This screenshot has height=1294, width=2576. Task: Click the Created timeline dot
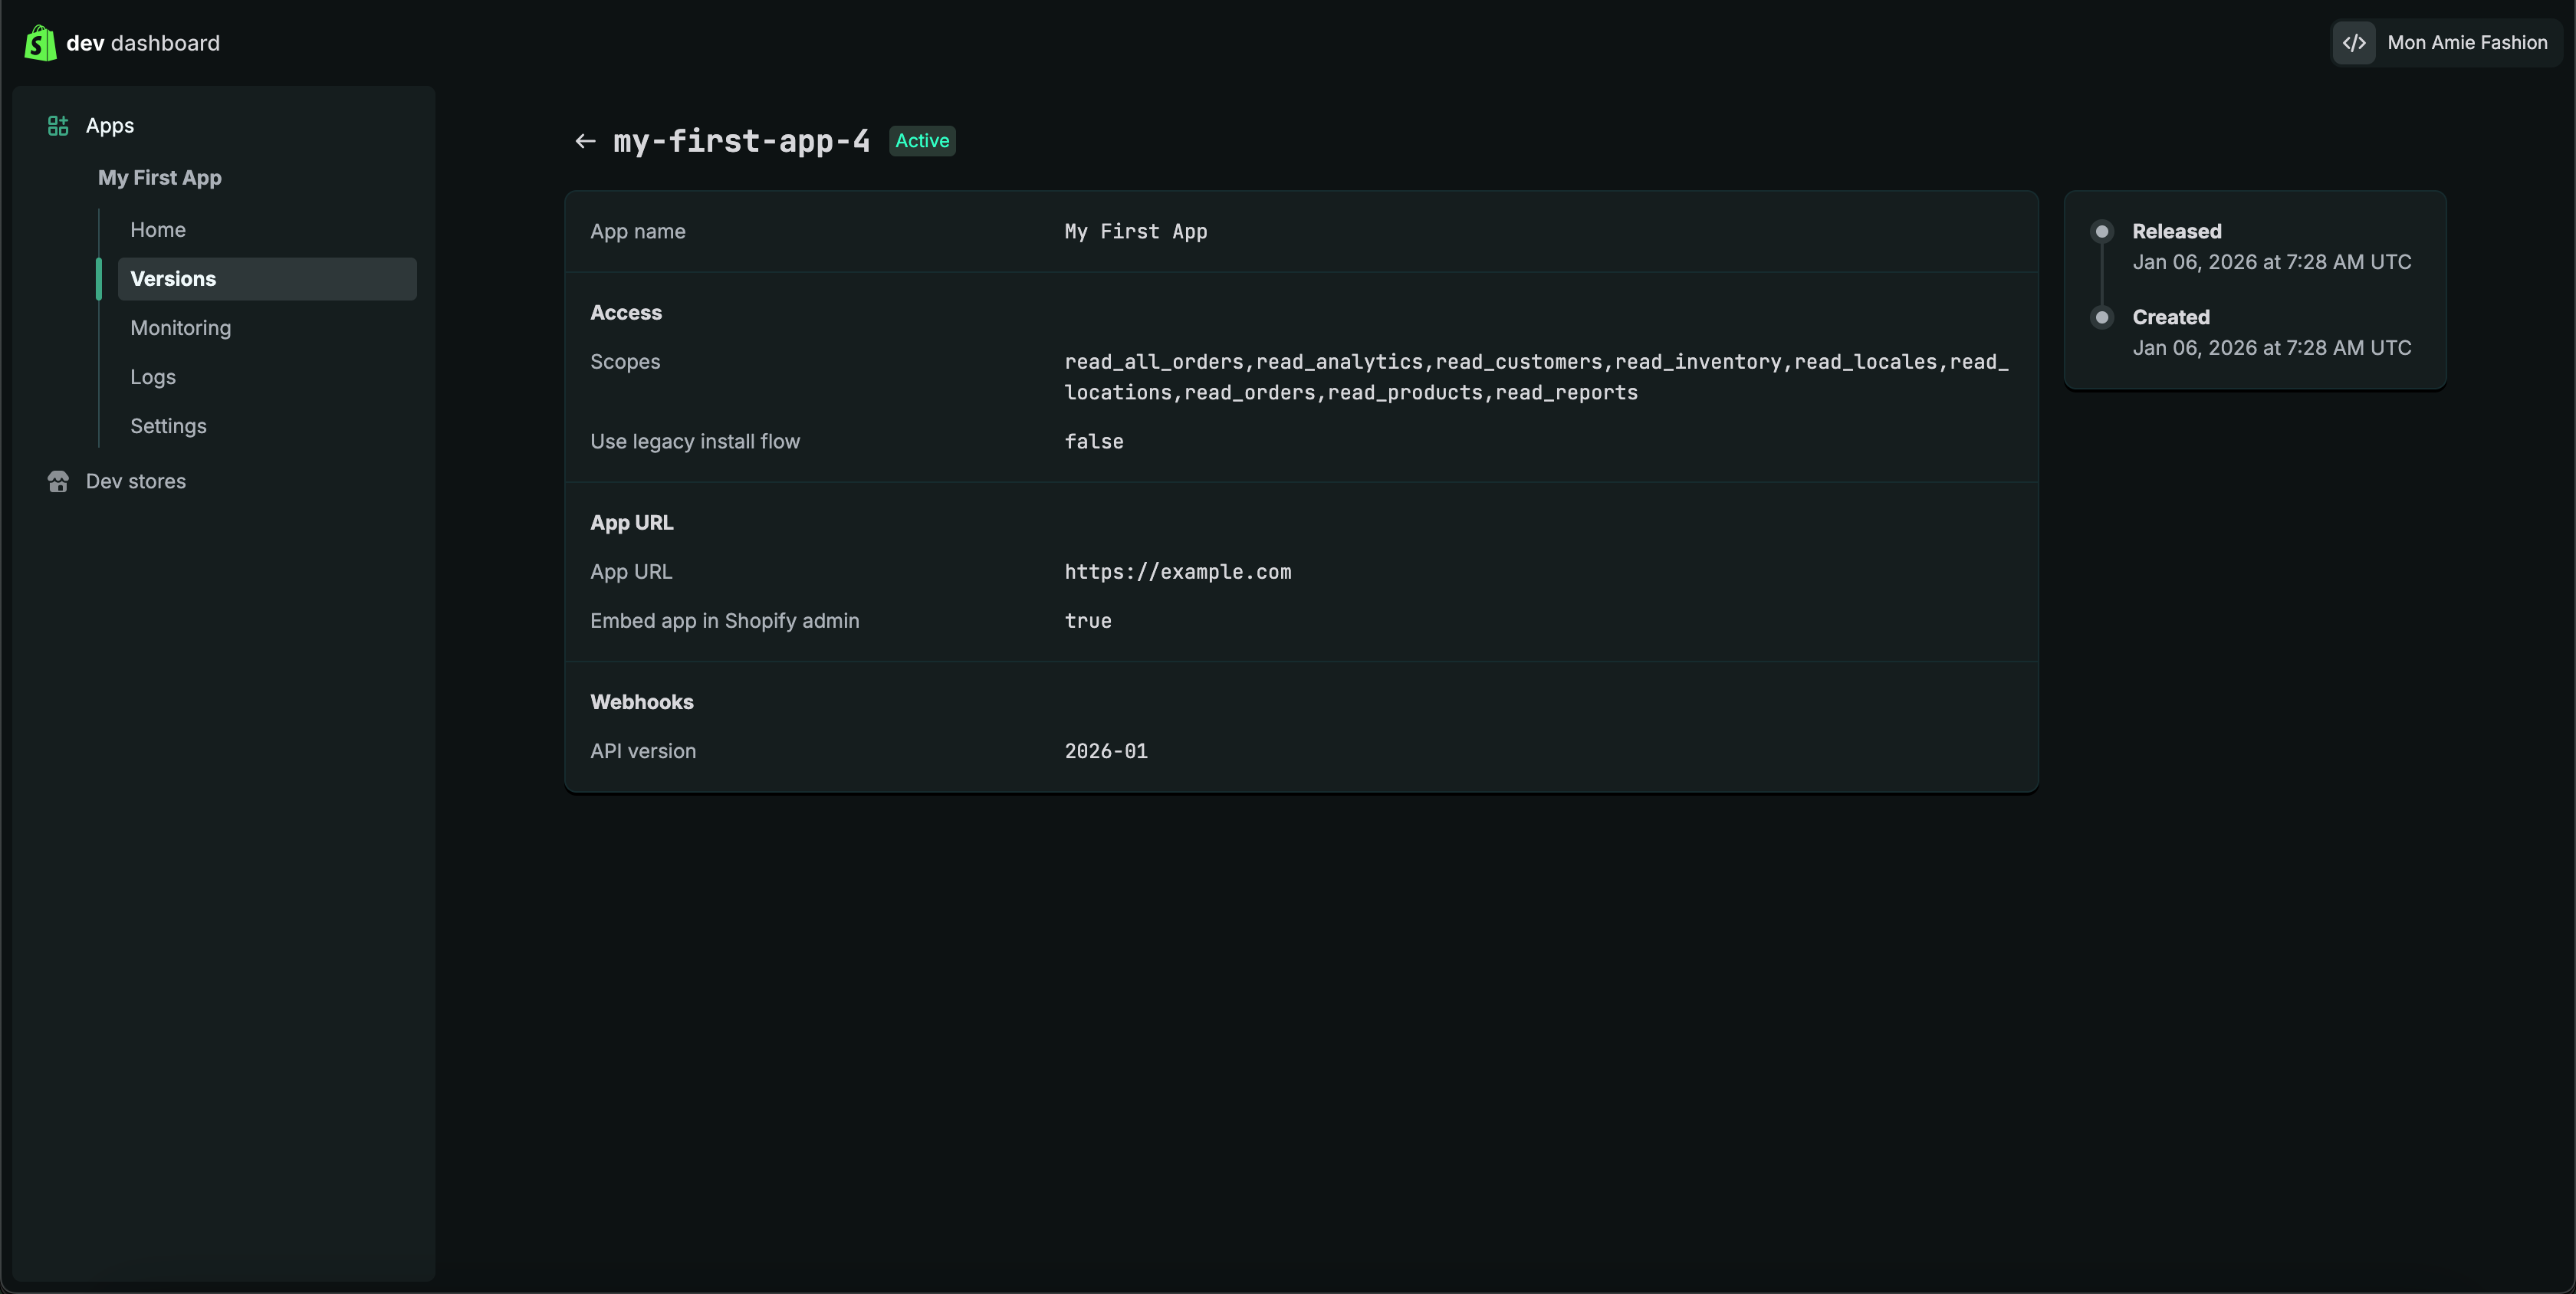[2102, 318]
